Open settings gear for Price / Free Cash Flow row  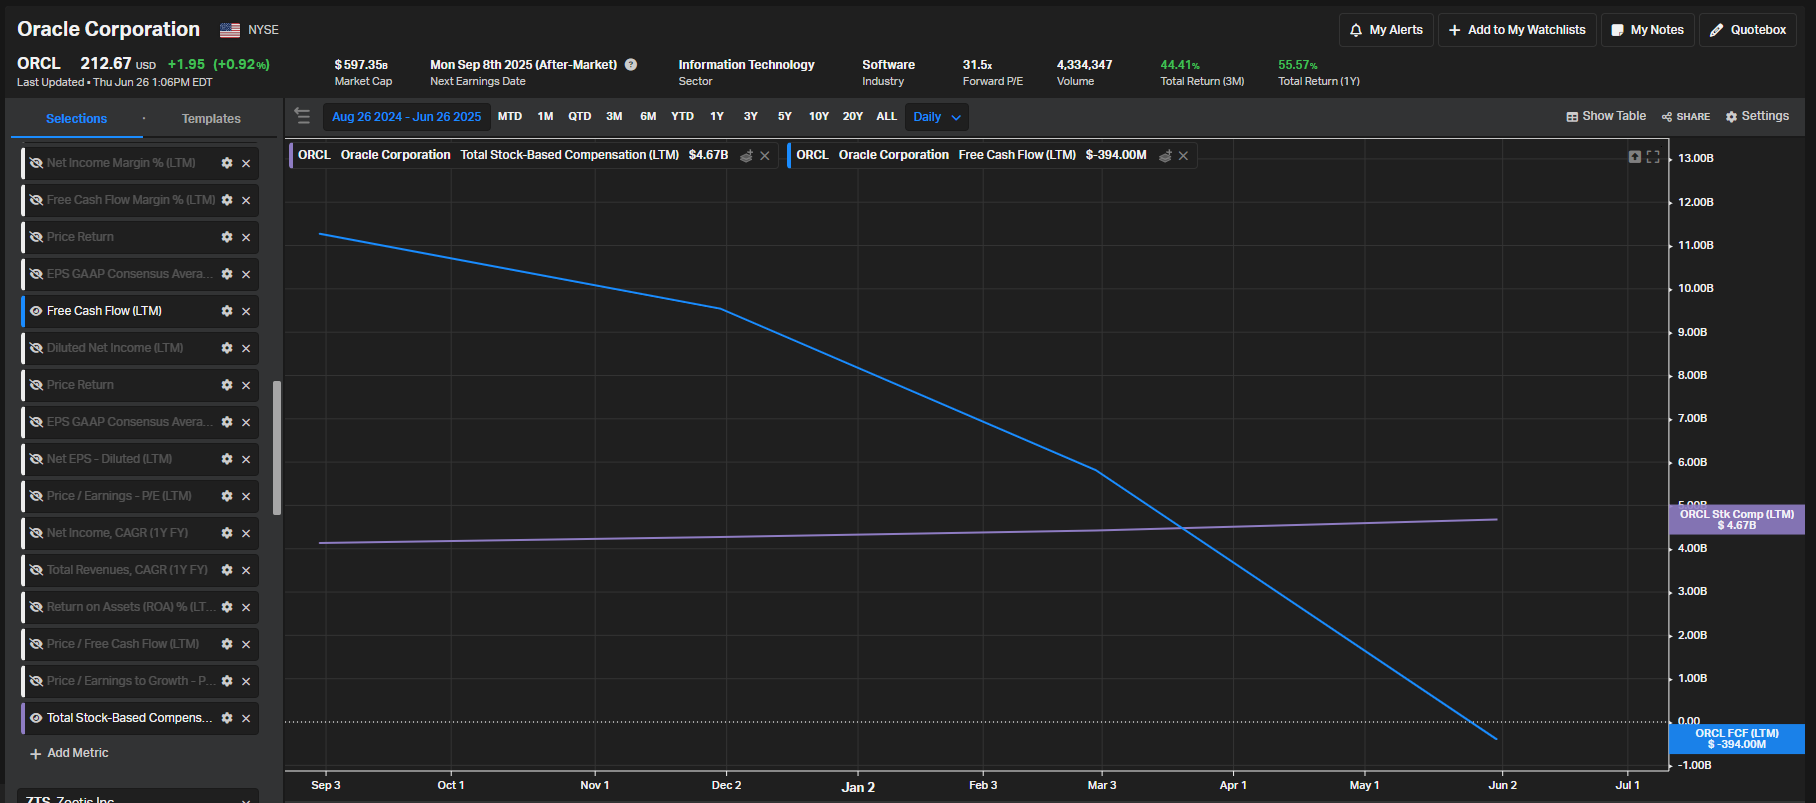tap(227, 644)
